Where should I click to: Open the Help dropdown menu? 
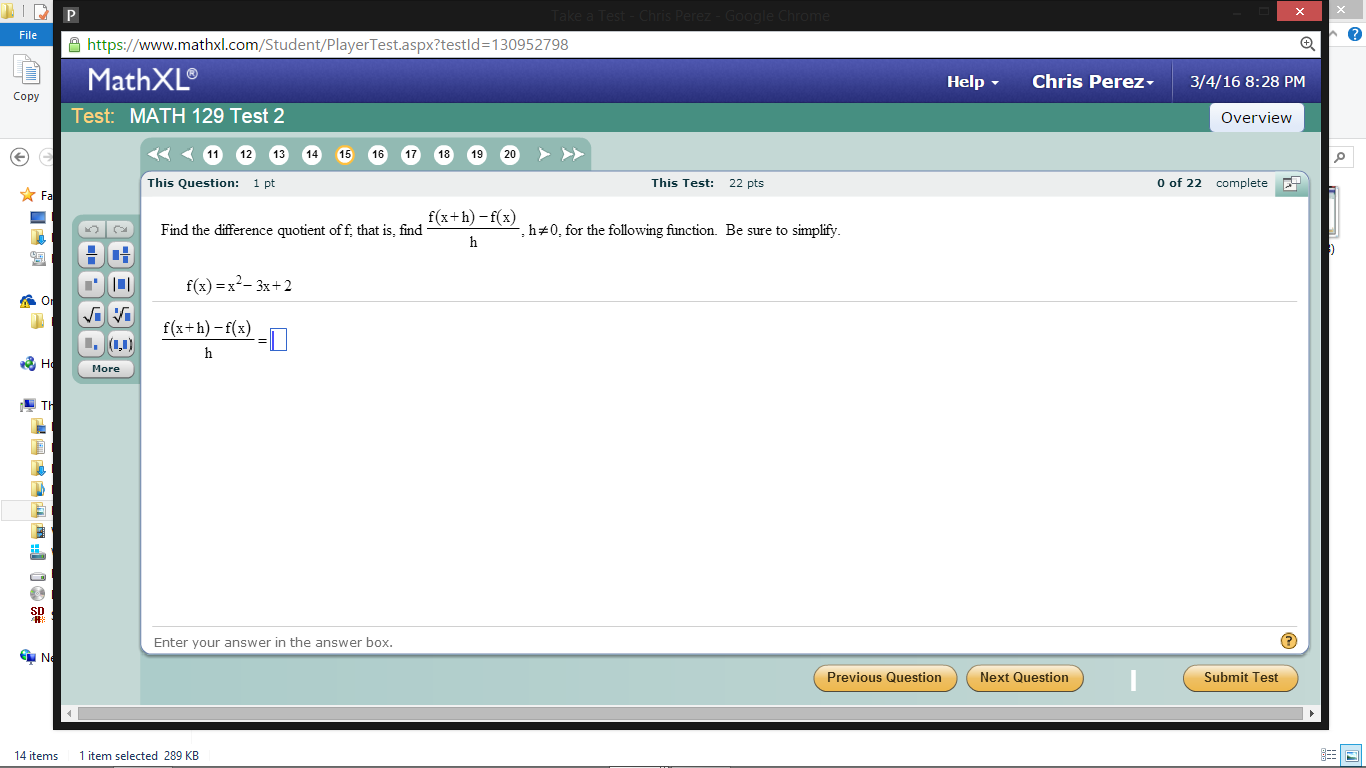tap(971, 81)
